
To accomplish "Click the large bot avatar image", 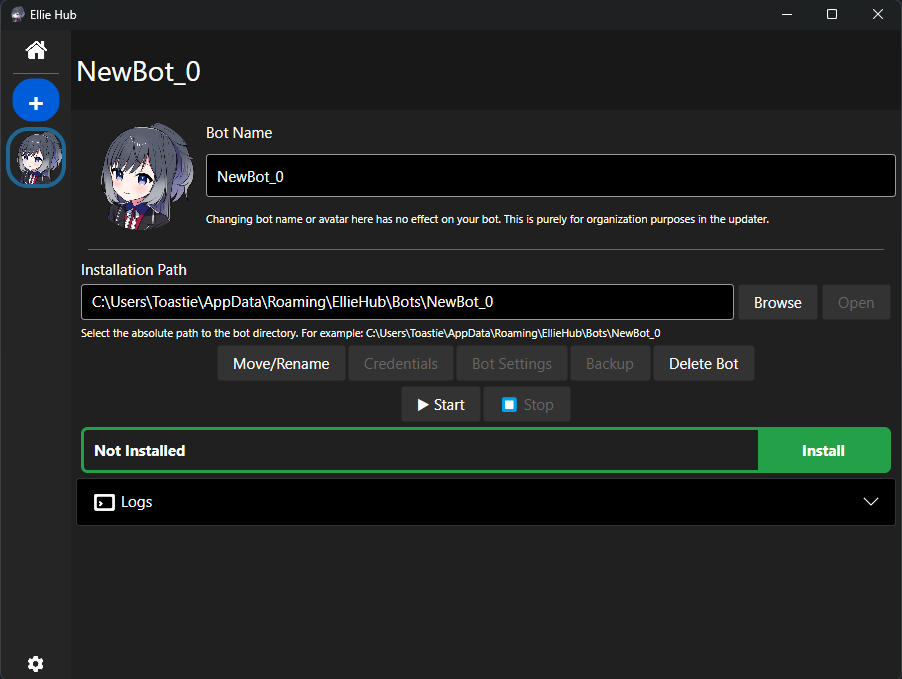I will pyautogui.click(x=147, y=176).
